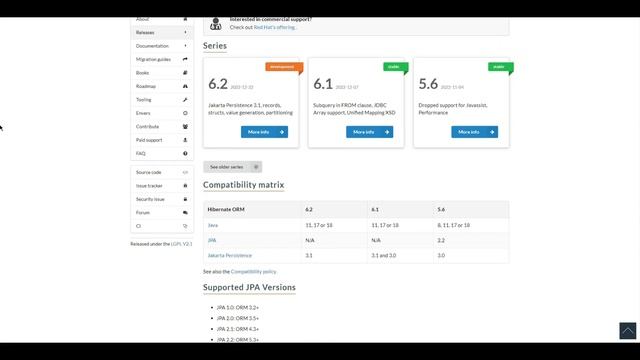
Task: Follow the LGPL V2.1 license link
Action: [x=182, y=244]
